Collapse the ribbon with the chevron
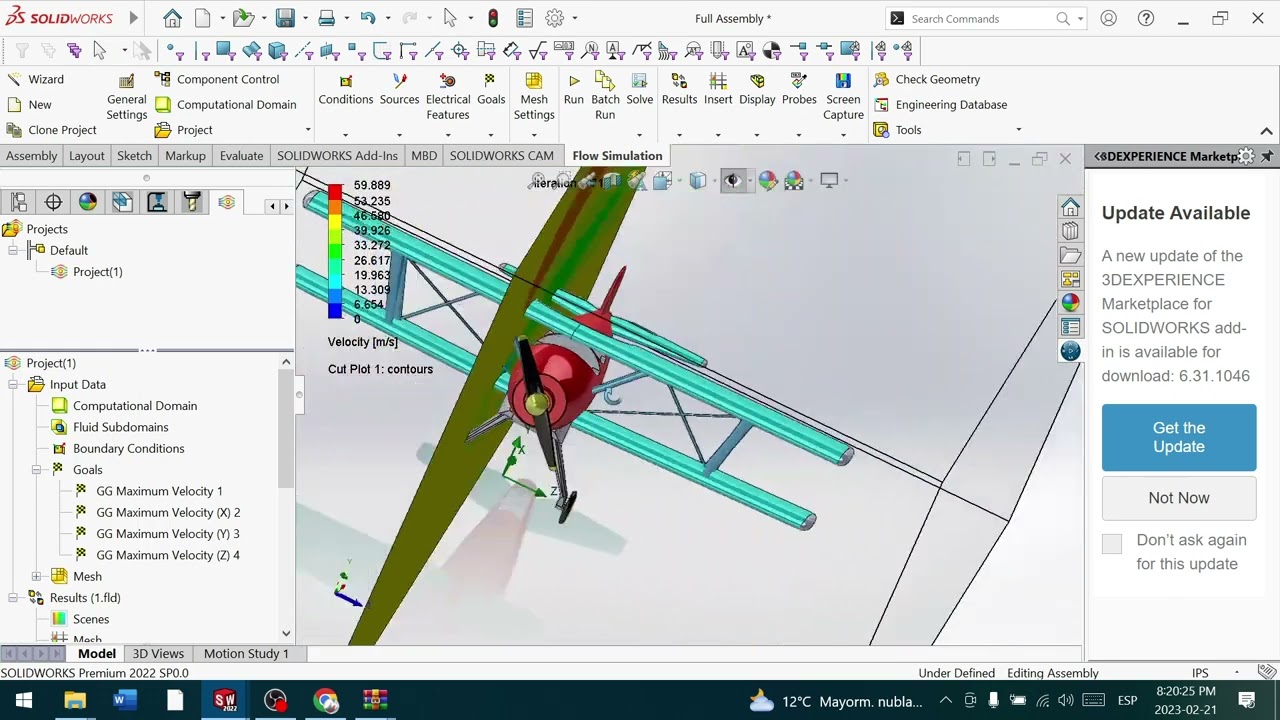The height and width of the screenshot is (720, 1280). click(1266, 131)
